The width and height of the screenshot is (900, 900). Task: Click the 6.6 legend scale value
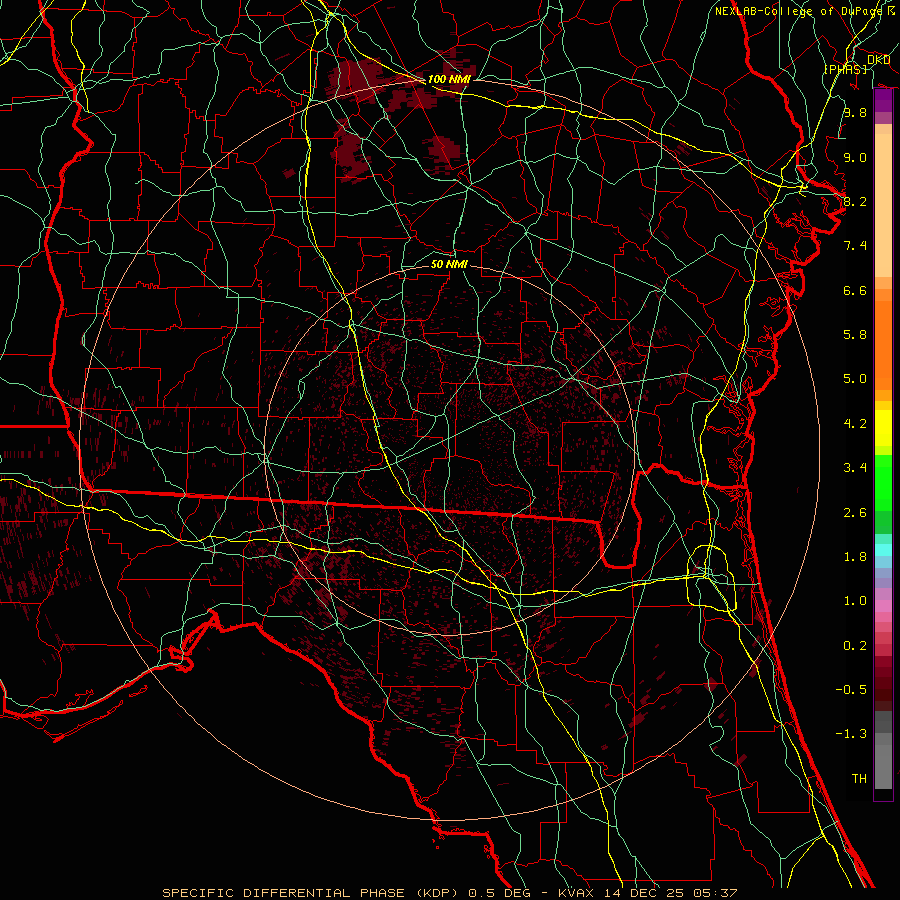(x=854, y=291)
